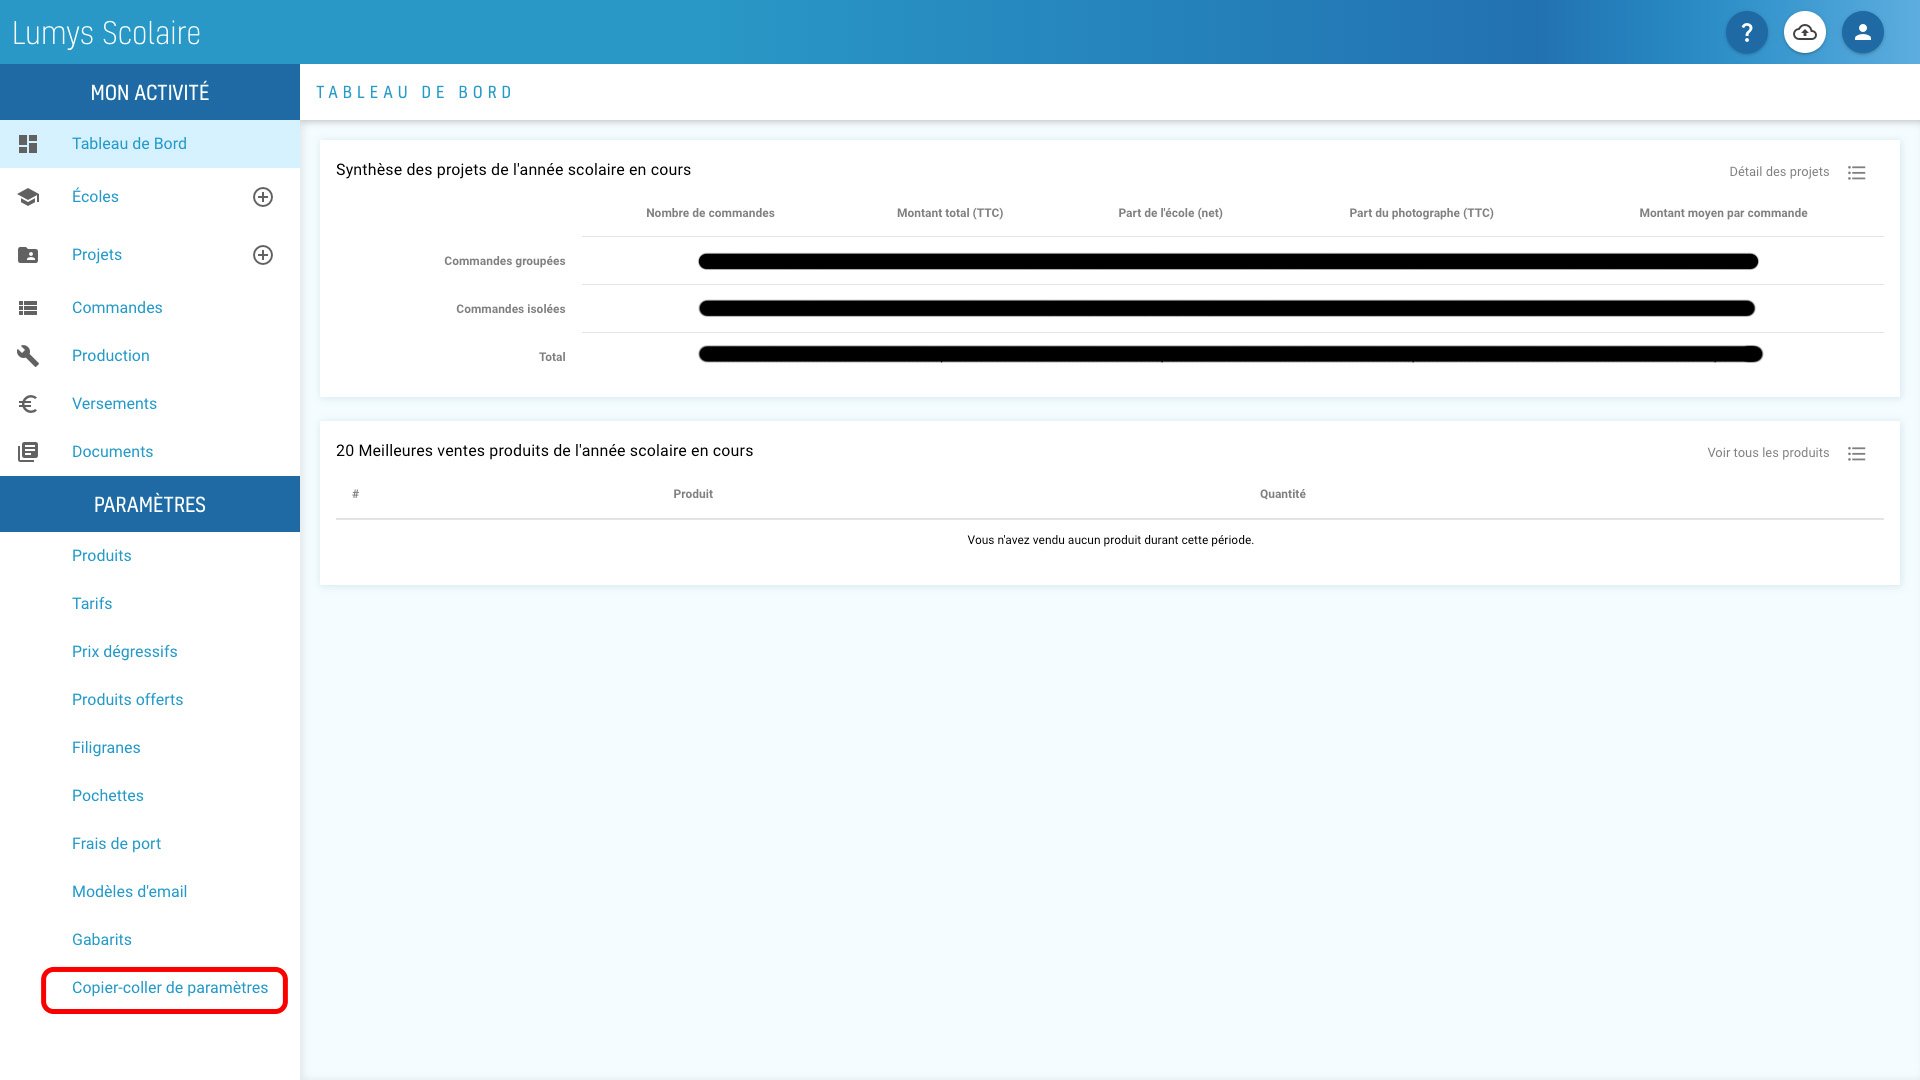
Task: Add a new project with plus icon
Action: [263, 255]
